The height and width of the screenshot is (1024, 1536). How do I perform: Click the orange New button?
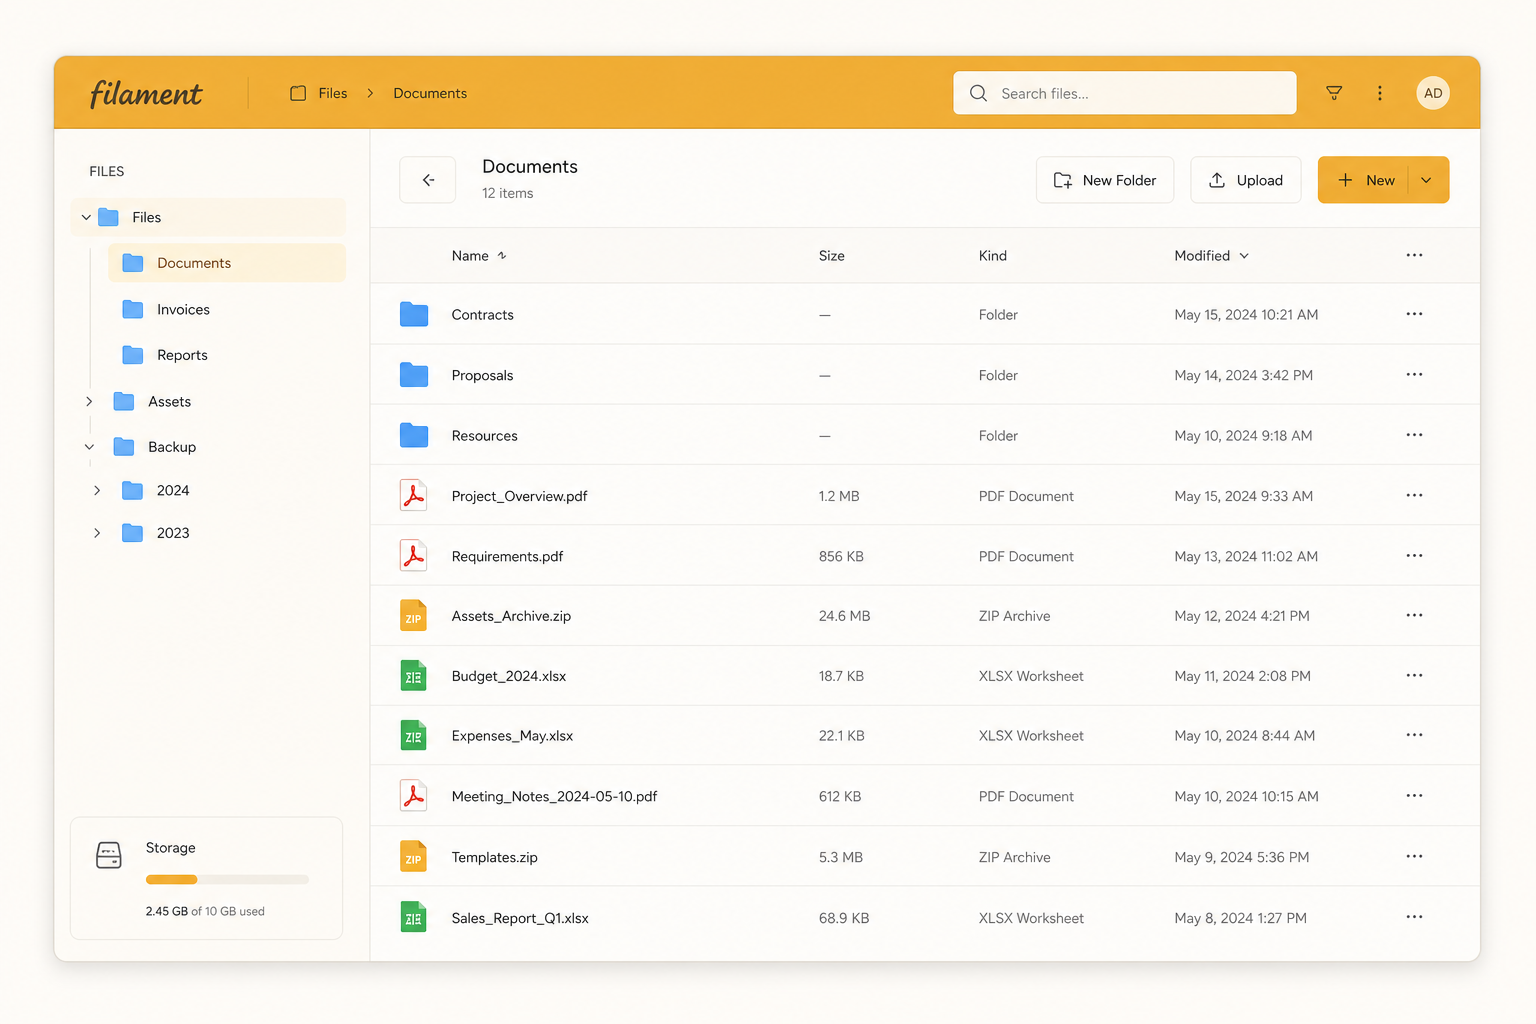click(x=1364, y=180)
